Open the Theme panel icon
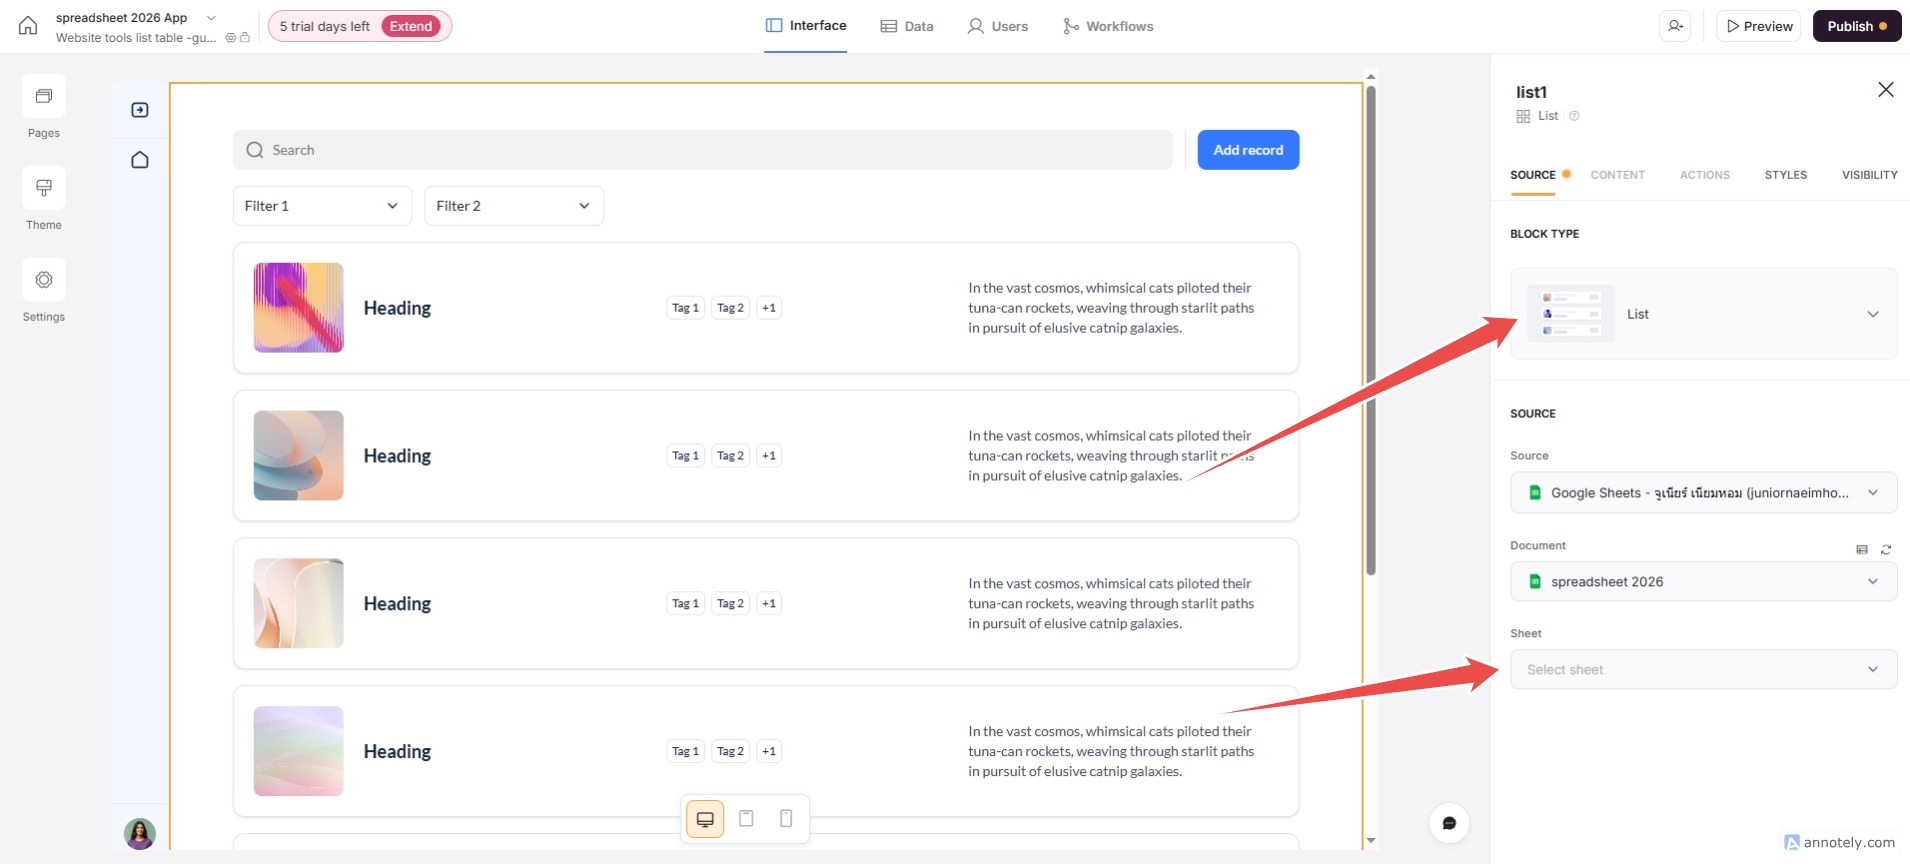The image size is (1910, 864). coord(44,189)
